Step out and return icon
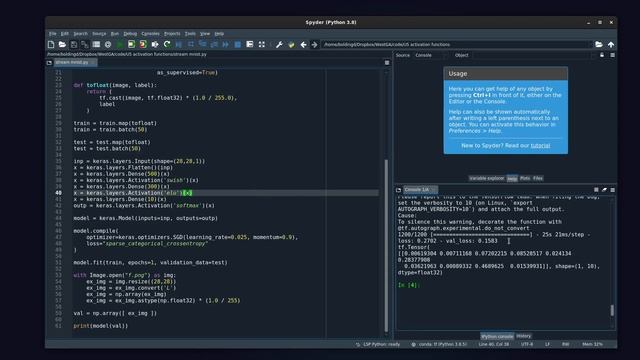Screen dimensions: 640x360 [x=214, y=44]
